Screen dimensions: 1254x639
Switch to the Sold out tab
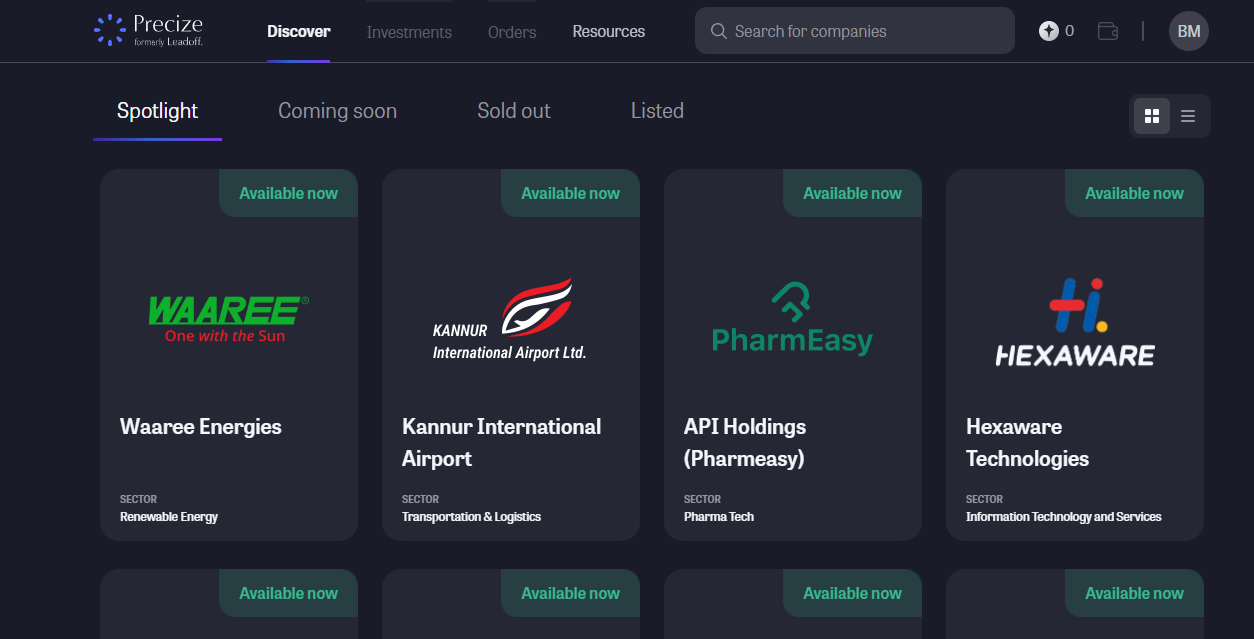click(514, 111)
